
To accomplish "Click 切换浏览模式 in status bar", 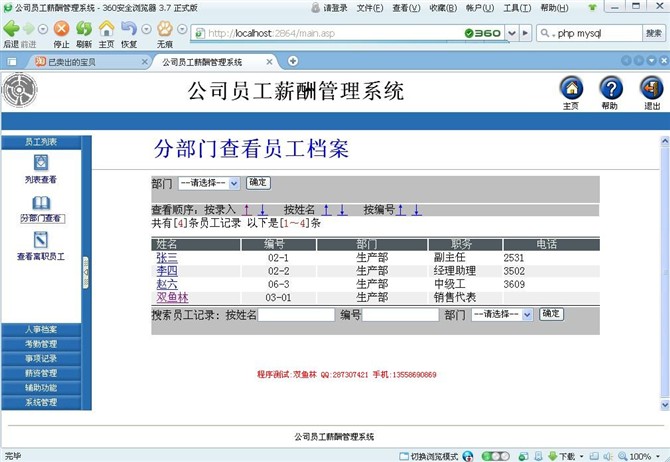I will tap(429, 456).
